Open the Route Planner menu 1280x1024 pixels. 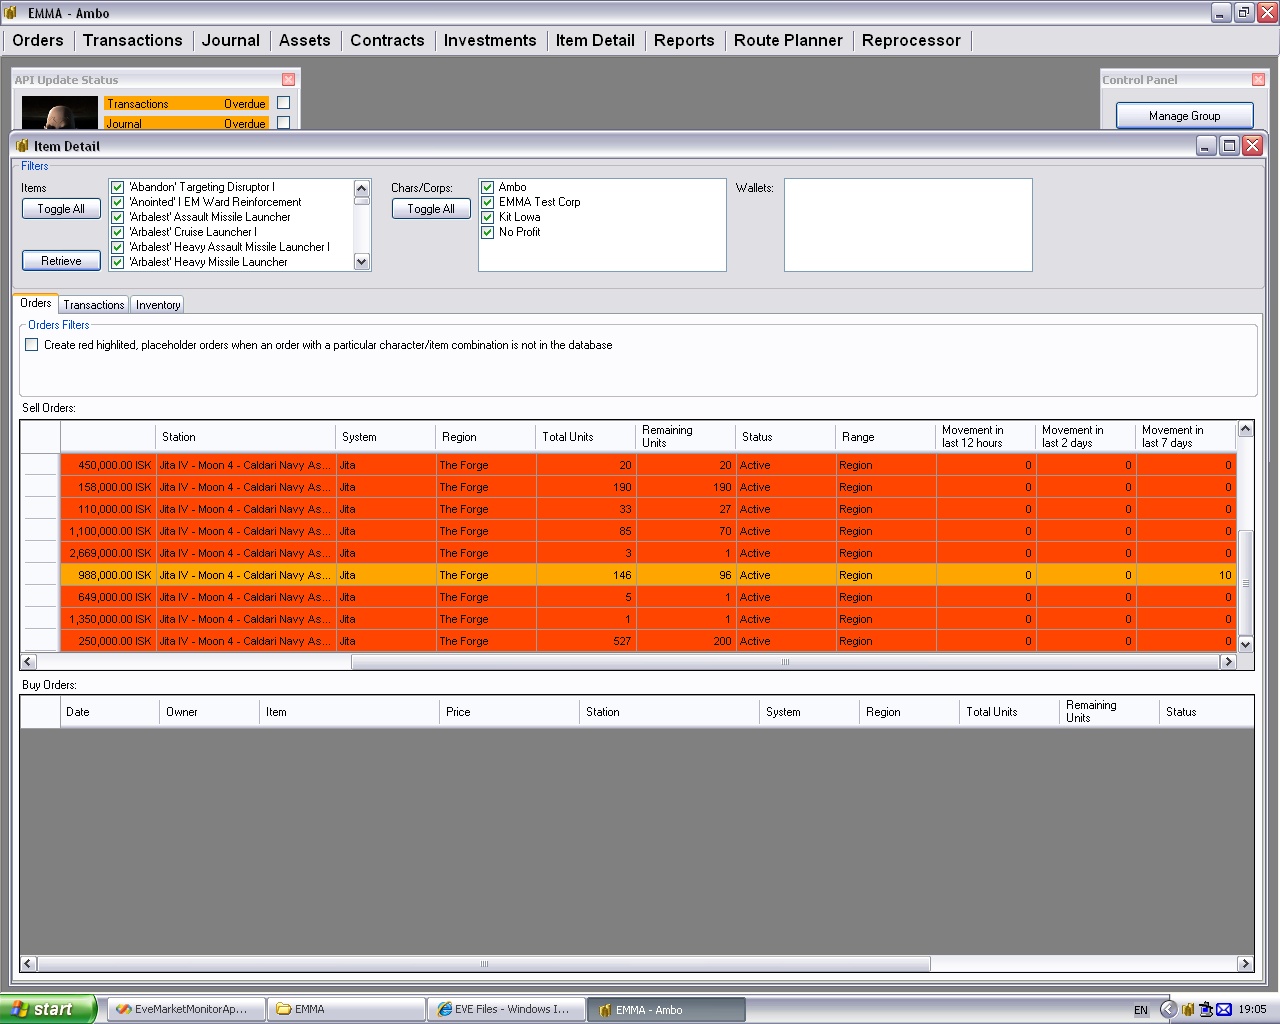(x=788, y=41)
